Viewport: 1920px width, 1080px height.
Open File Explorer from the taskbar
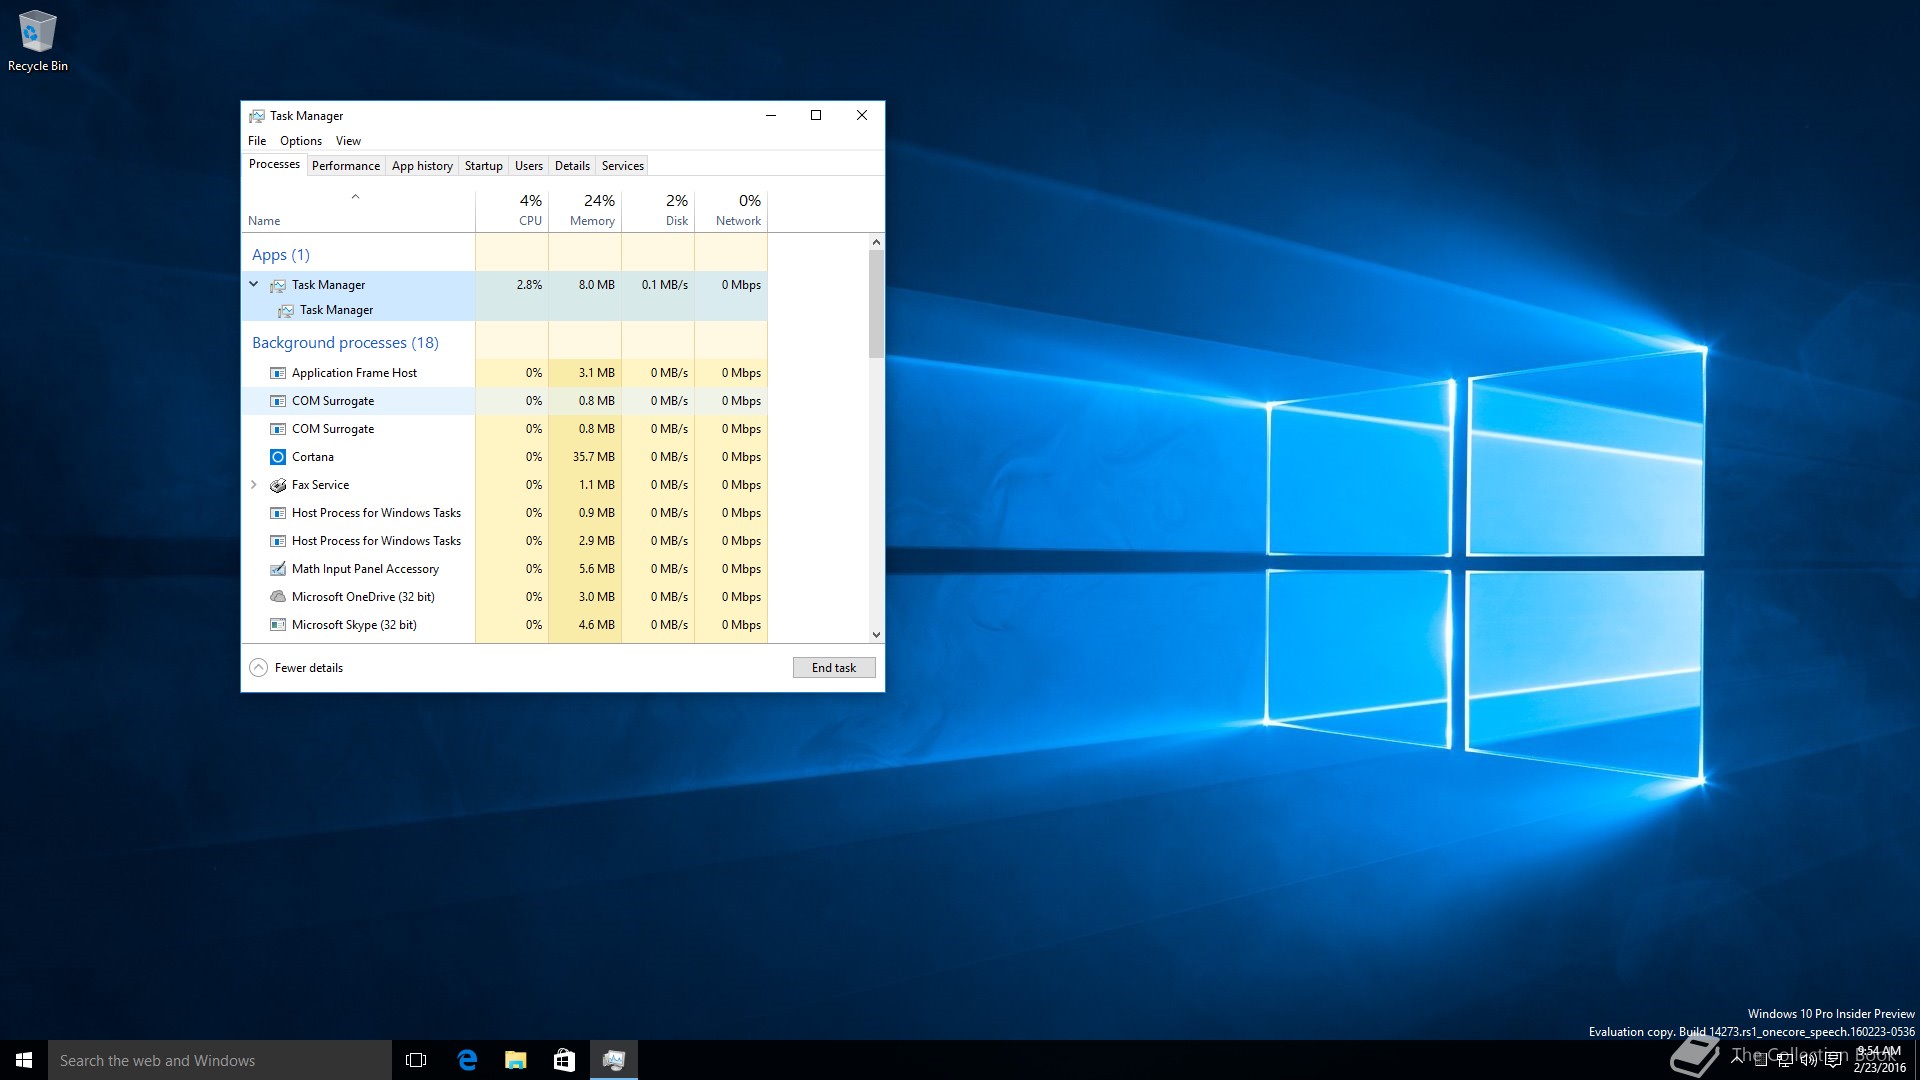pos(515,1060)
